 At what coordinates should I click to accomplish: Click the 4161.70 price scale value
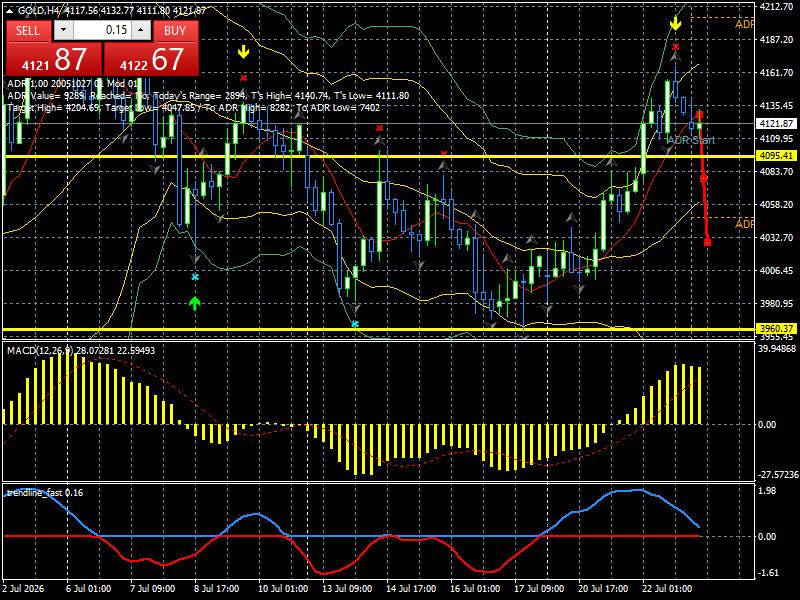pos(776,72)
